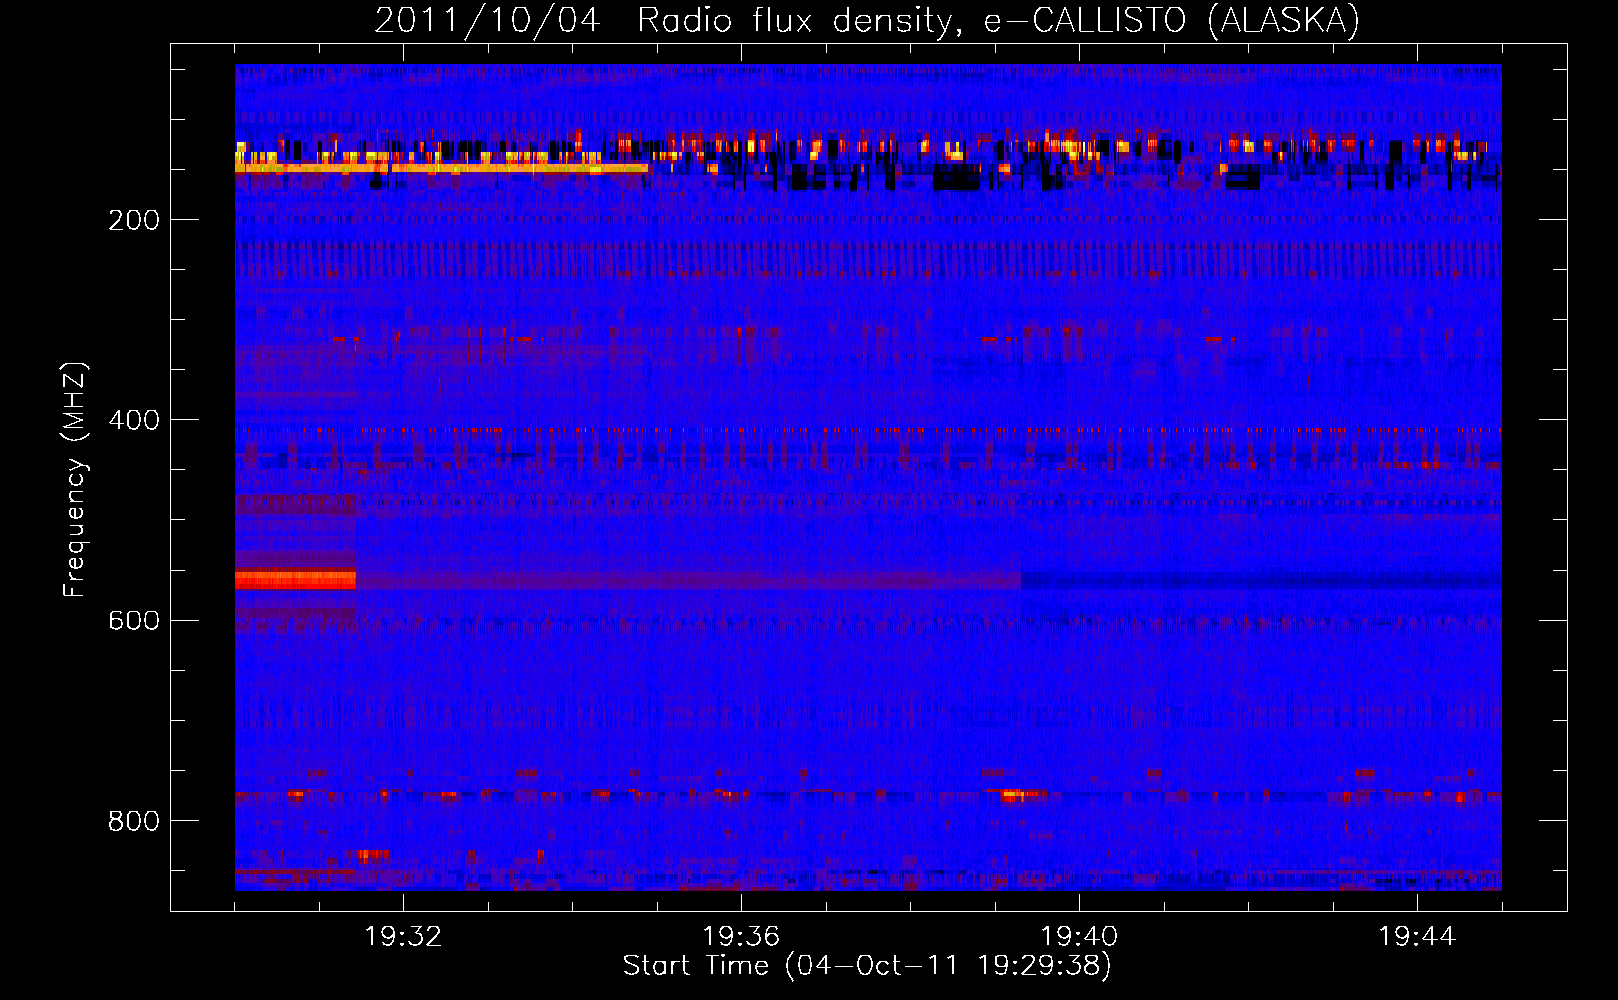
Task: Select the Frequency (MHZ) axis label
Action: (x=75, y=479)
